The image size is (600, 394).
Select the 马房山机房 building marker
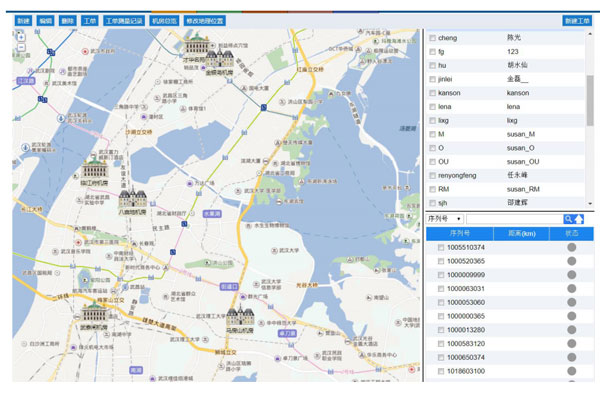coord(240,316)
